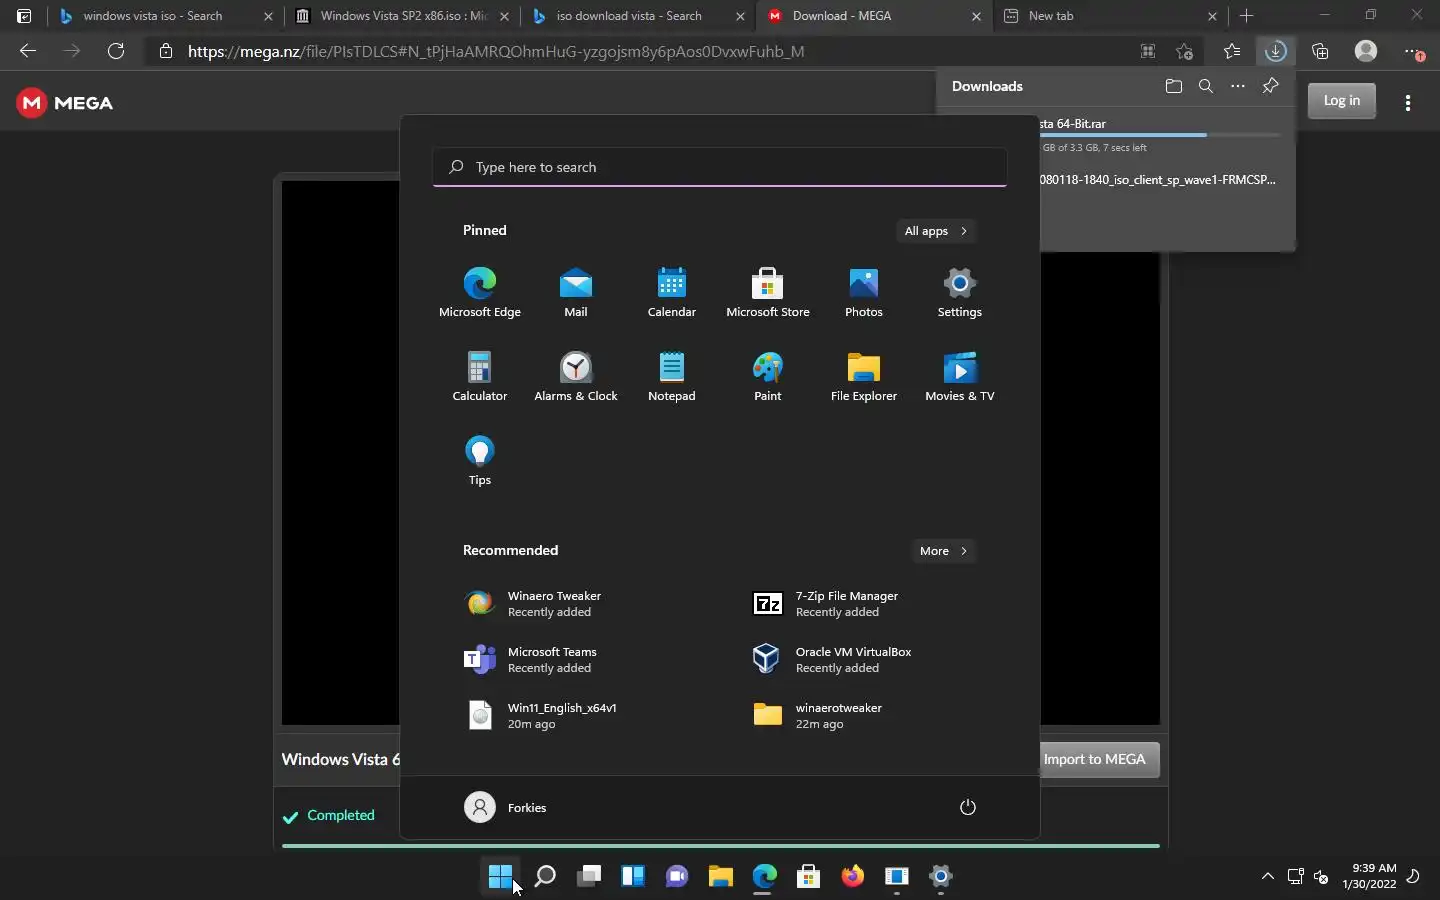This screenshot has width=1440, height=900.
Task: Open the Calendar pinned app
Action: (672, 292)
